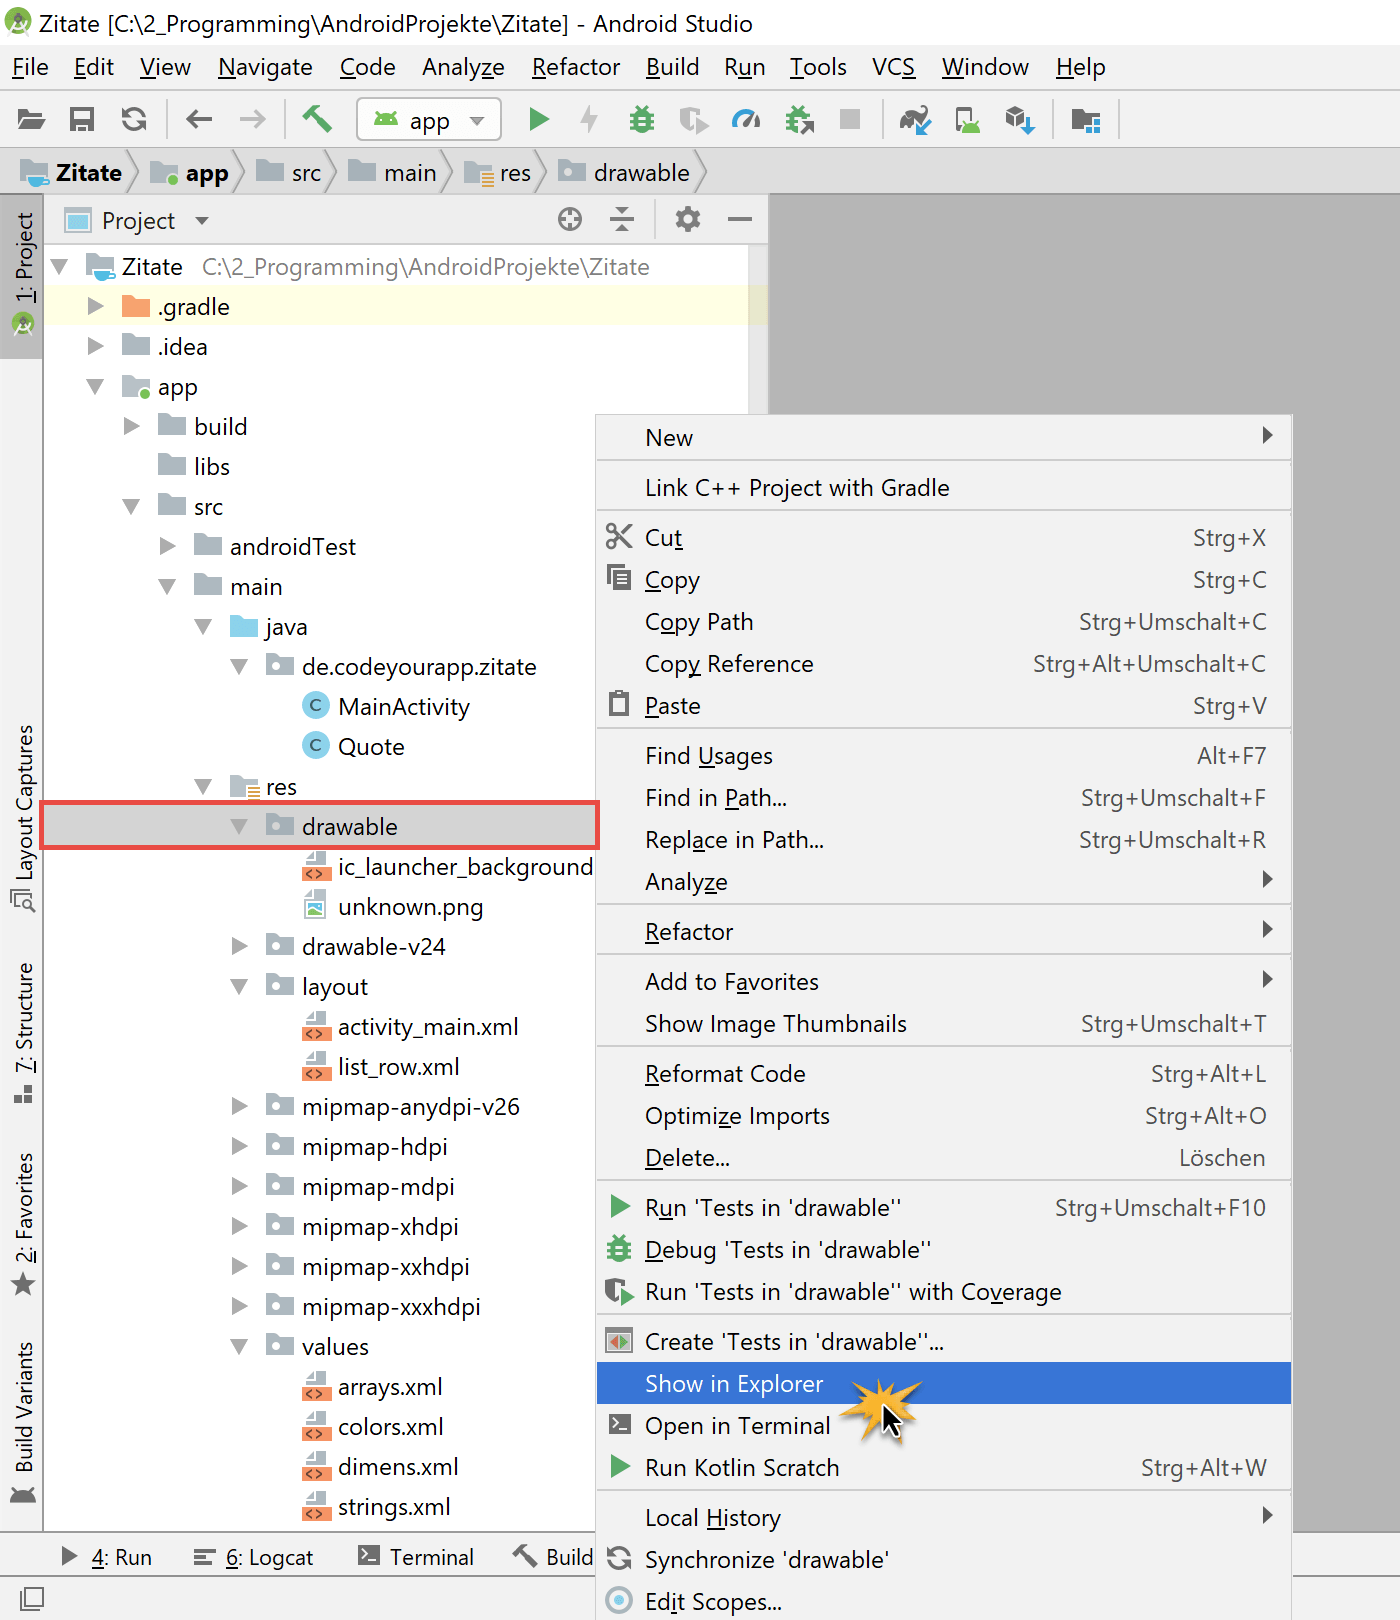Click the Save All toolbar icon

[82, 120]
